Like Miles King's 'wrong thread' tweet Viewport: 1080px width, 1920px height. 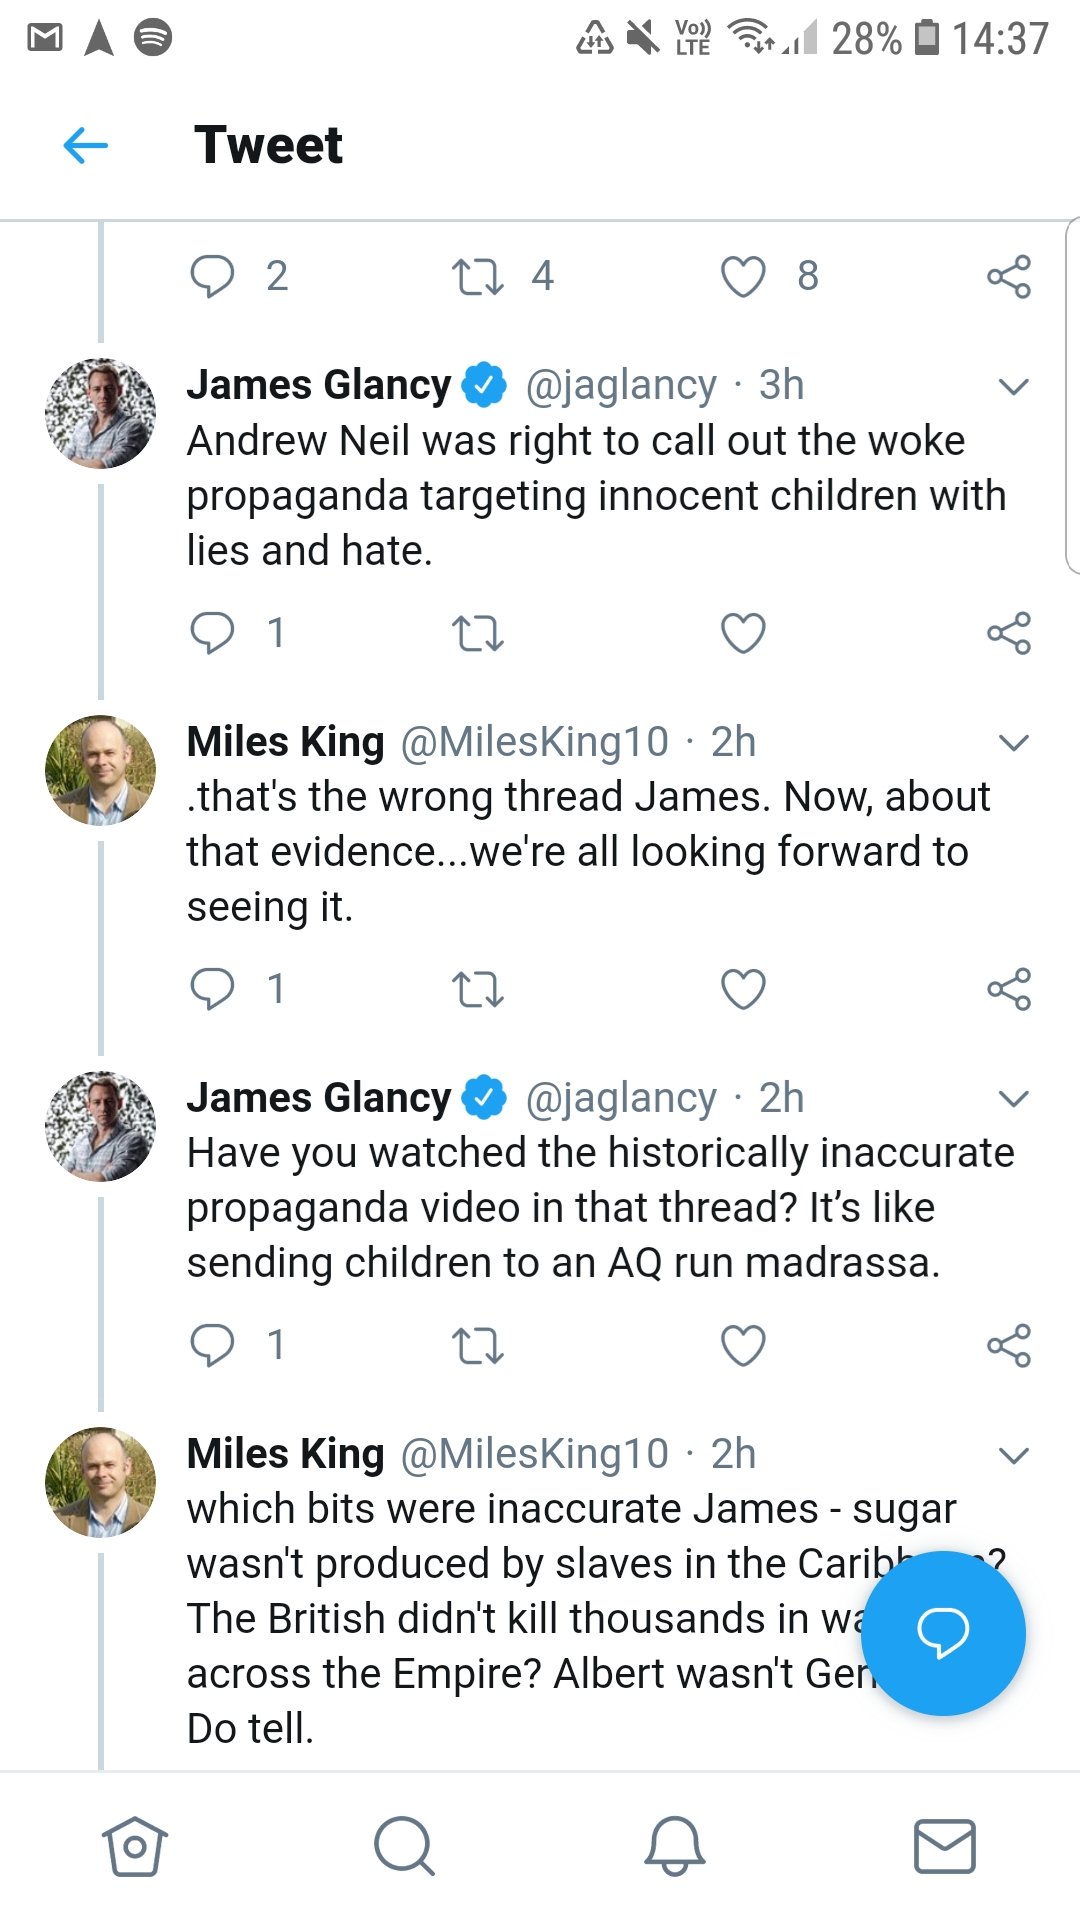pyautogui.click(x=743, y=989)
